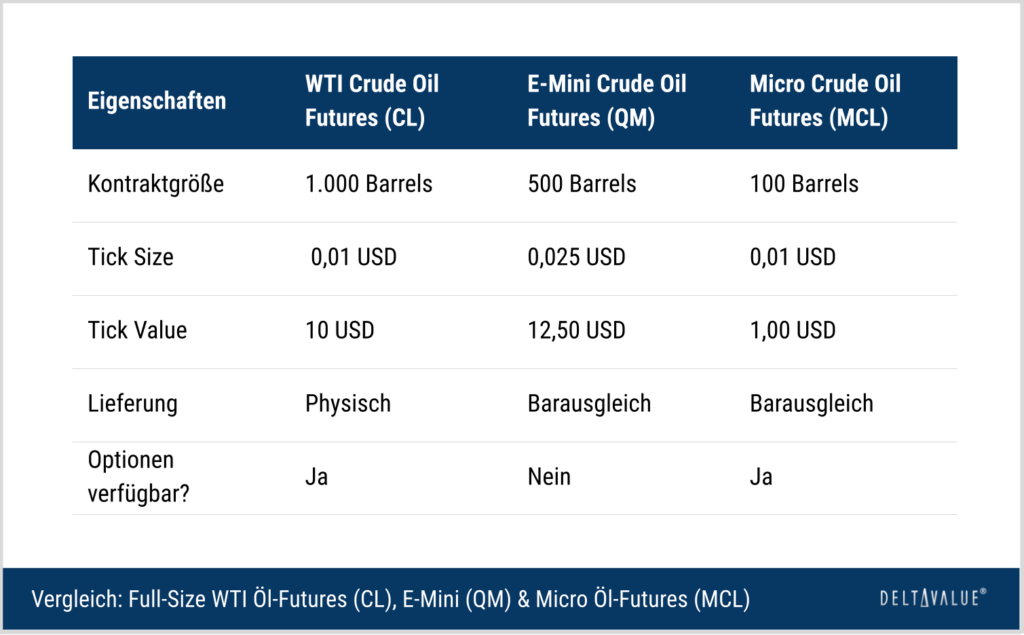The image size is (1024, 635).
Task: Click the Physisch delivery cell
Action: (x=347, y=404)
